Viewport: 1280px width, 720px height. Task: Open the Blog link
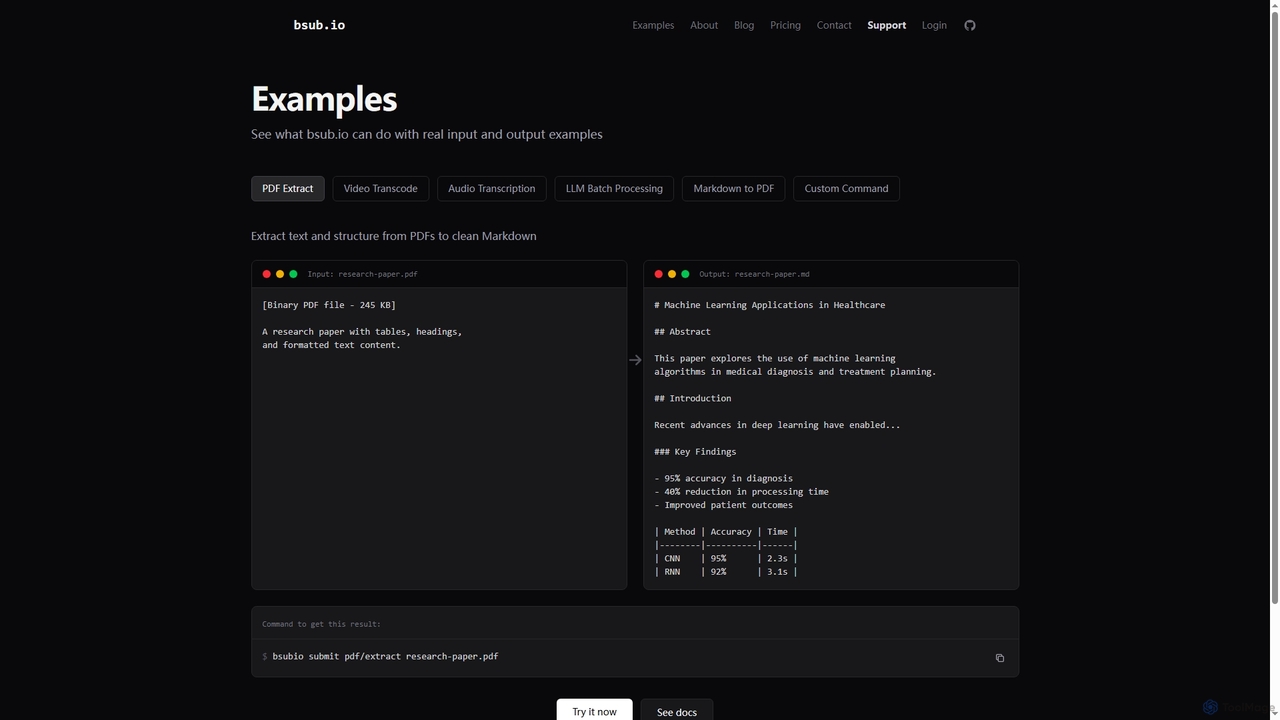[x=744, y=25]
